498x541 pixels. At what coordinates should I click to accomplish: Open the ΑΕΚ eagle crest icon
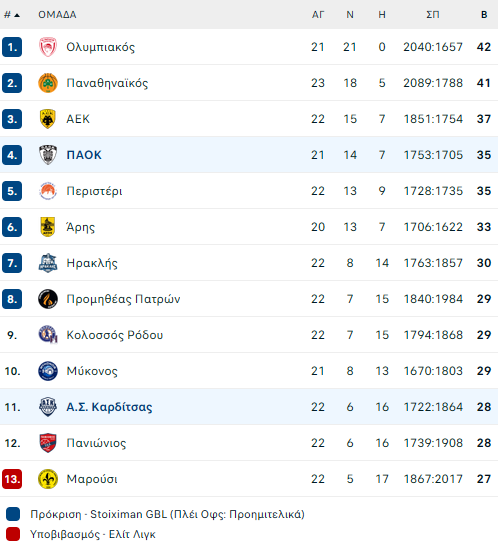pos(48,119)
